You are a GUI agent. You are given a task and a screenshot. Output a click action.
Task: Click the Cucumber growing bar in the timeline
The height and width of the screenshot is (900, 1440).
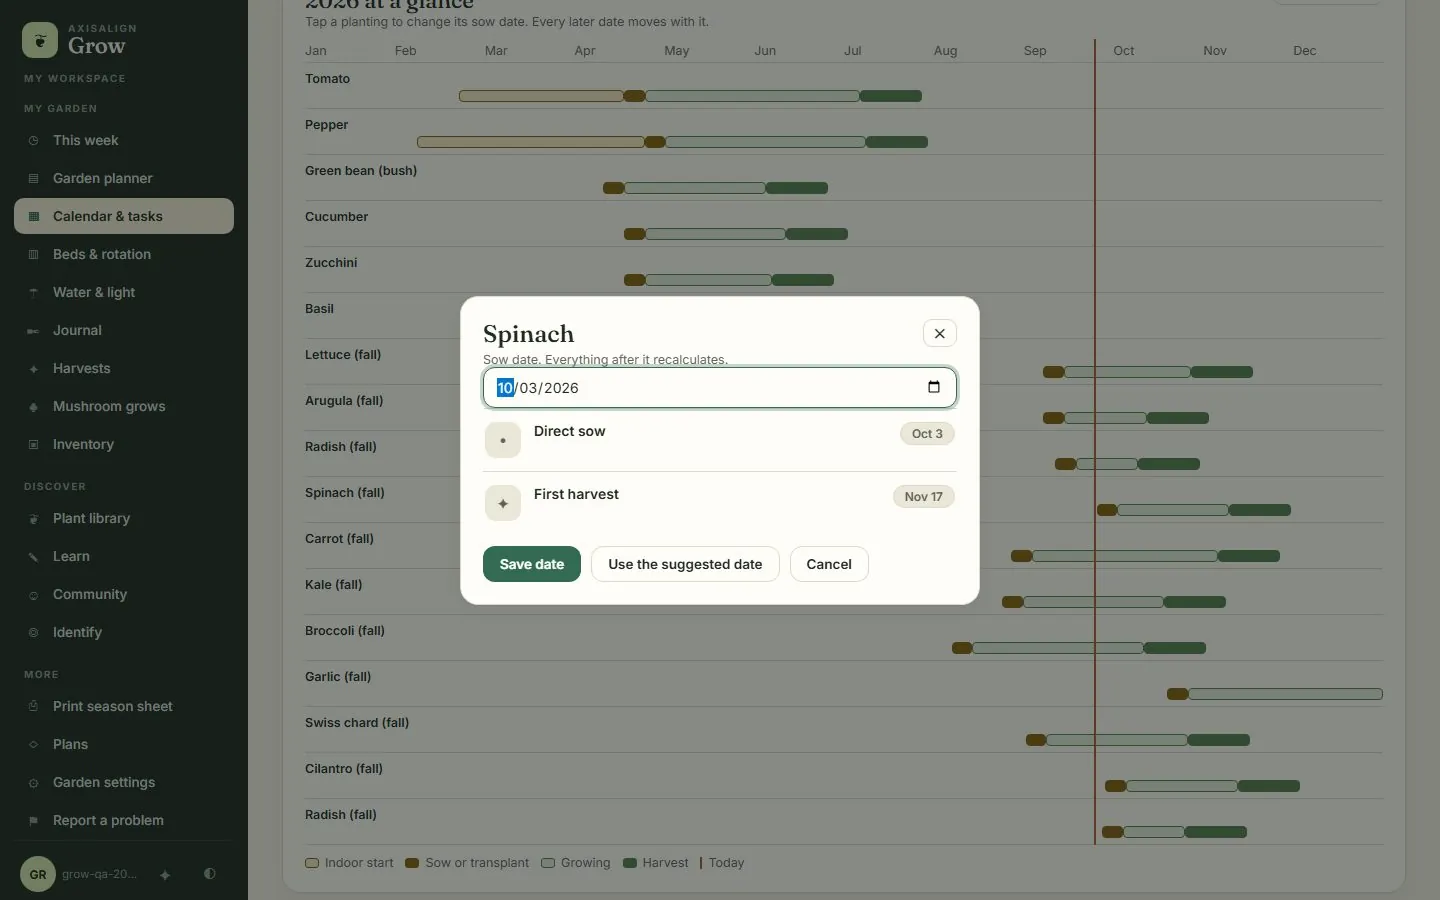click(715, 234)
